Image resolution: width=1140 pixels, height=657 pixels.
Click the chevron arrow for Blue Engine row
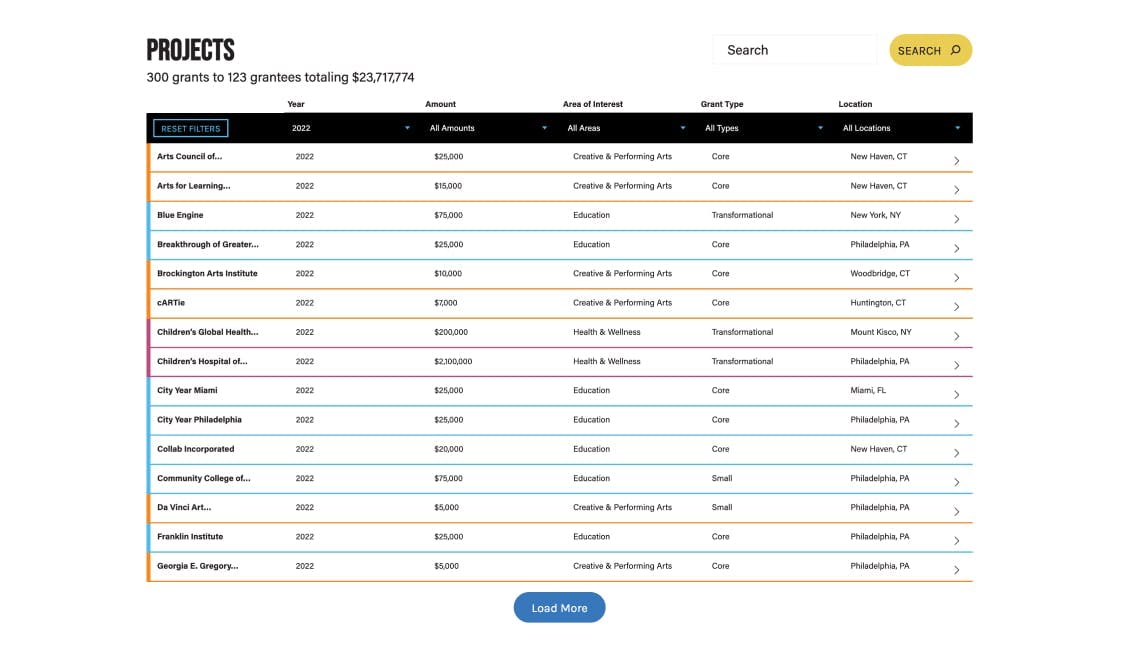point(956,219)
